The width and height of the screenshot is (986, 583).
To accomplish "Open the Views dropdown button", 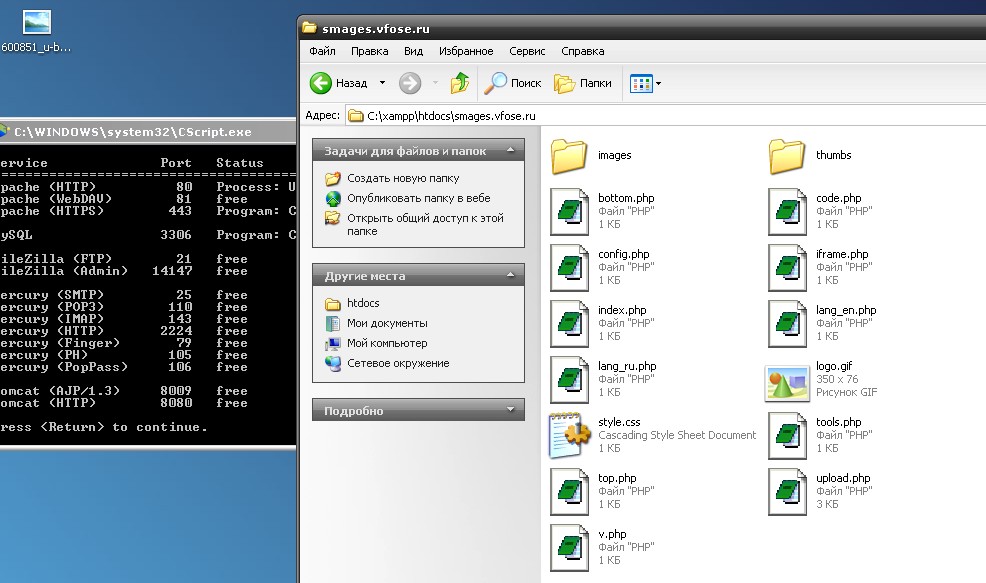I will [x=646, y=83].
